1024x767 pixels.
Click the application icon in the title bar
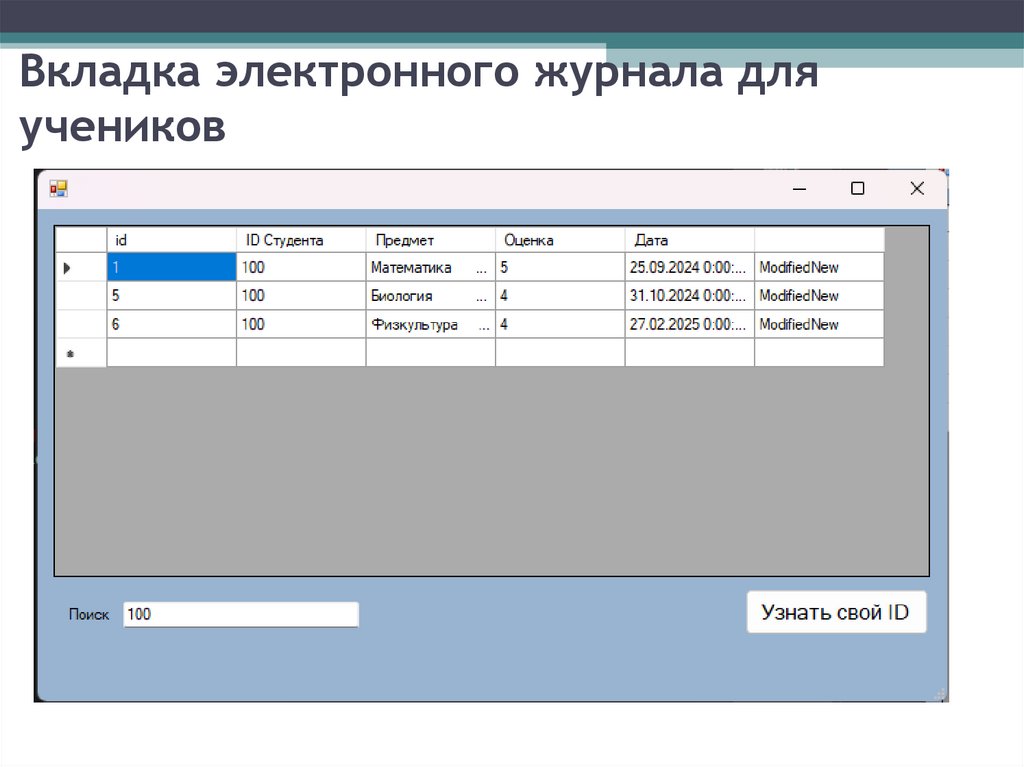click(x=58, y=189)
